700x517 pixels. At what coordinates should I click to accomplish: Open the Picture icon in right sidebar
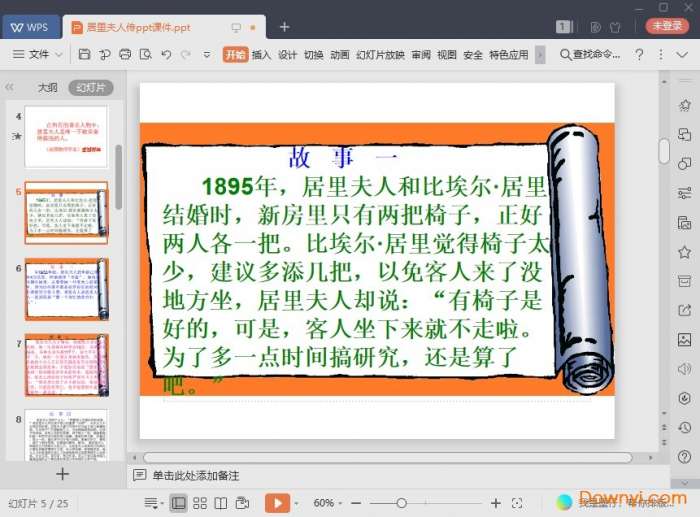[684, 339]
